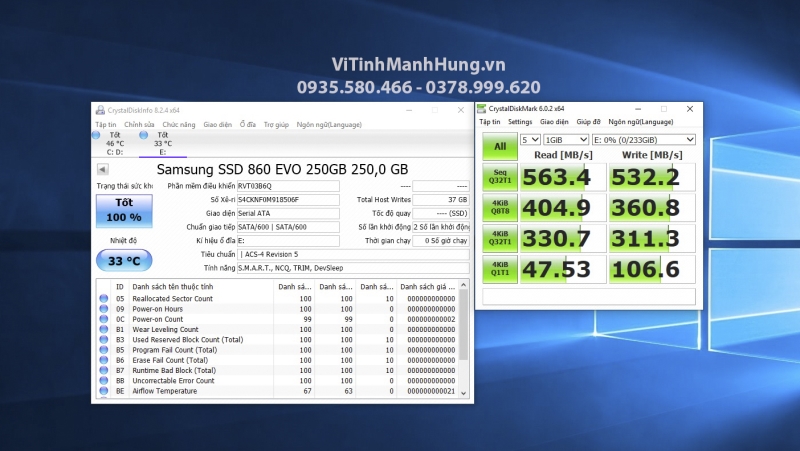The image size is (800, 451).
Task: Open the Giao diện menu in CrystalDiskMark
Action: [x=554, y=122]
